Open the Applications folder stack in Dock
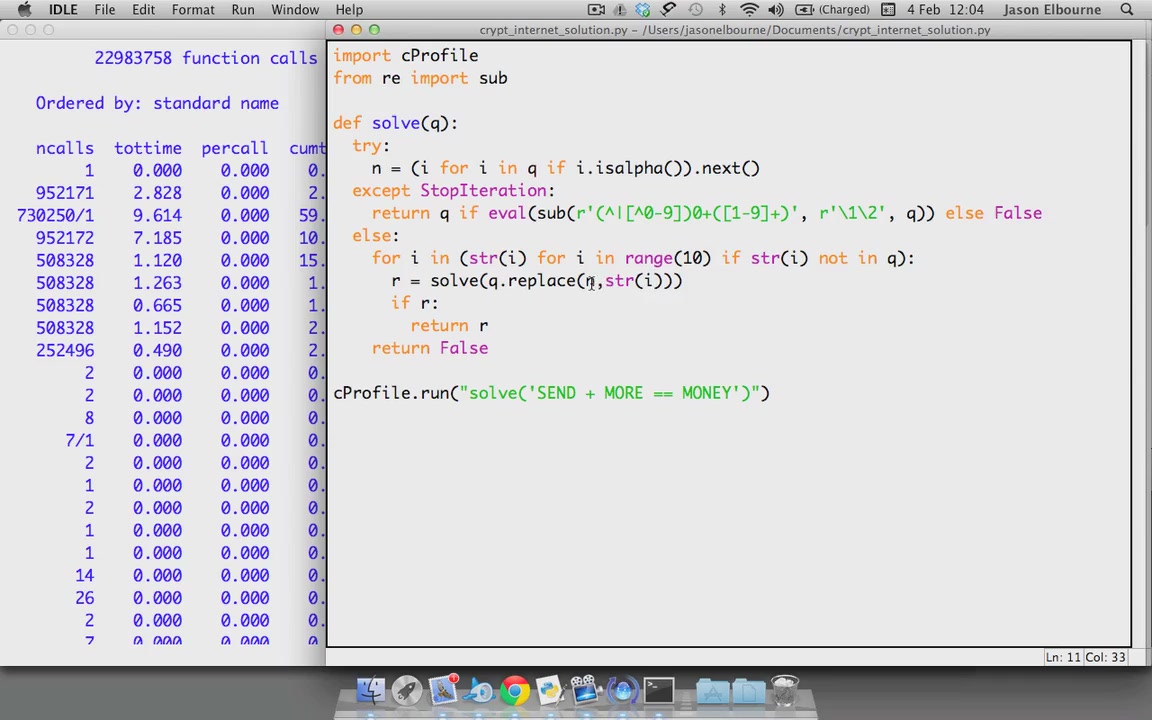This screenshot has width=1152, height=720. tap(712, 692)
